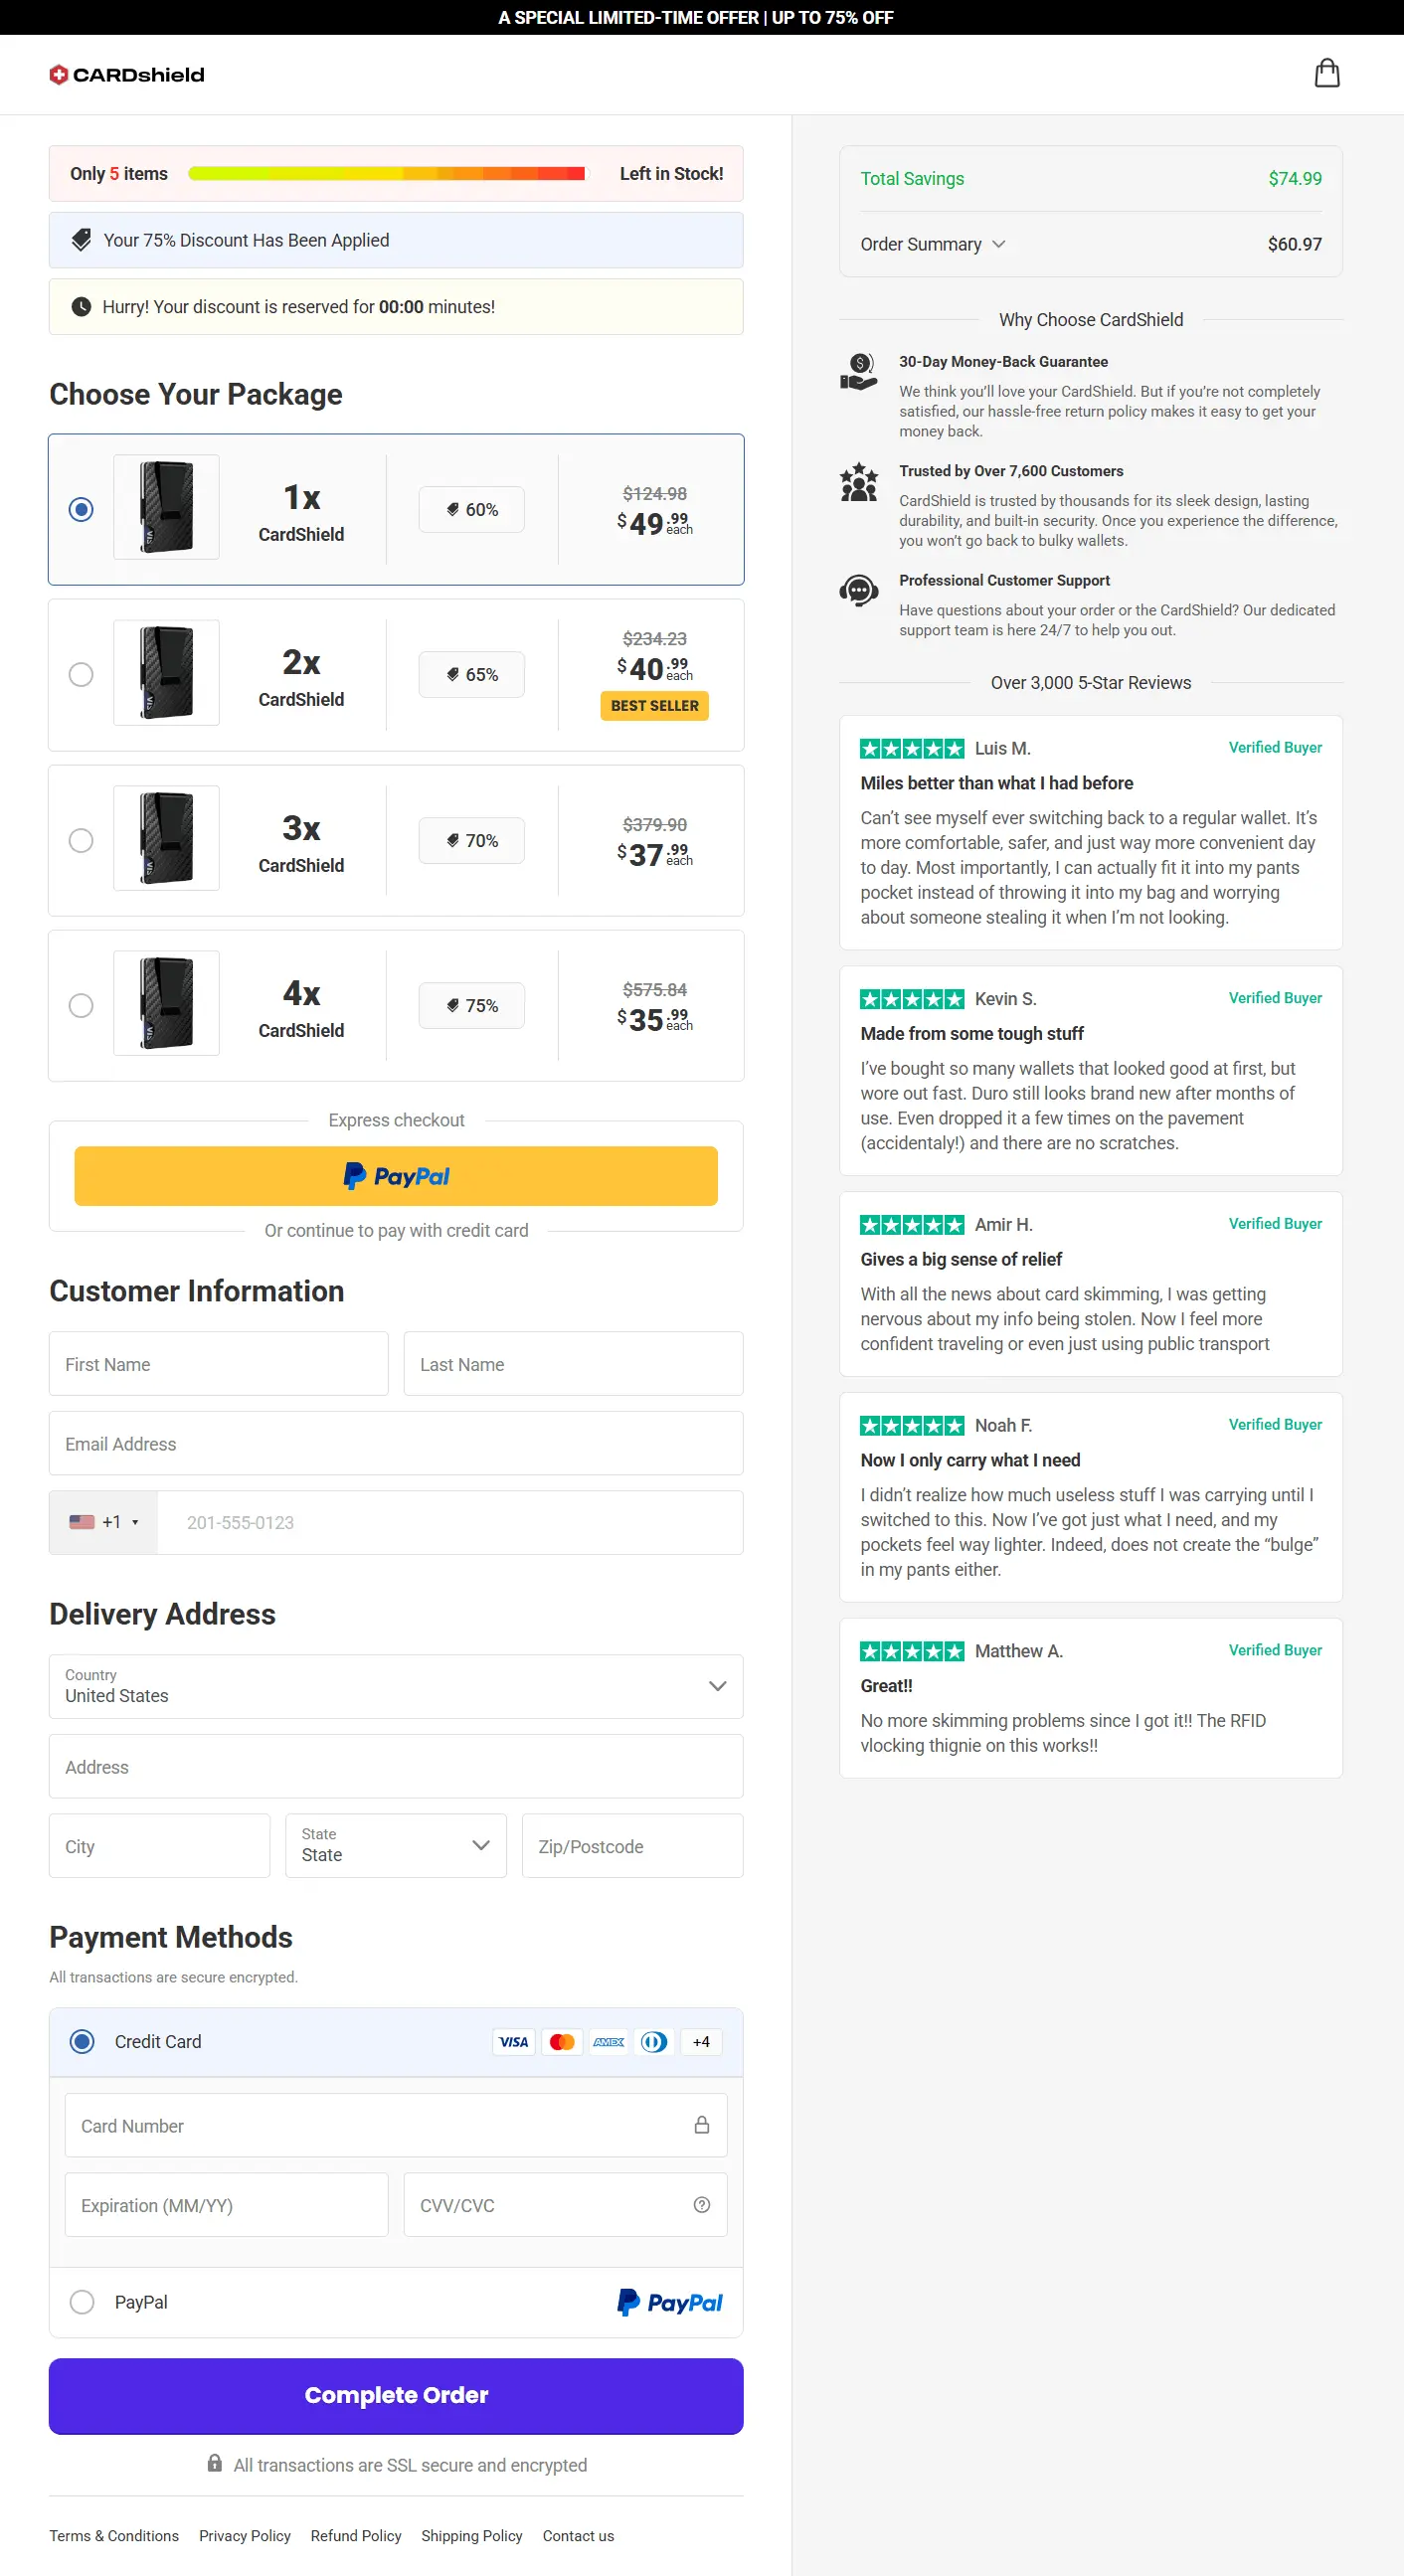The width and height of the screenshot is (1404, 2576).
Task: Open the Country dropdown
Action: pos(396,1687)
